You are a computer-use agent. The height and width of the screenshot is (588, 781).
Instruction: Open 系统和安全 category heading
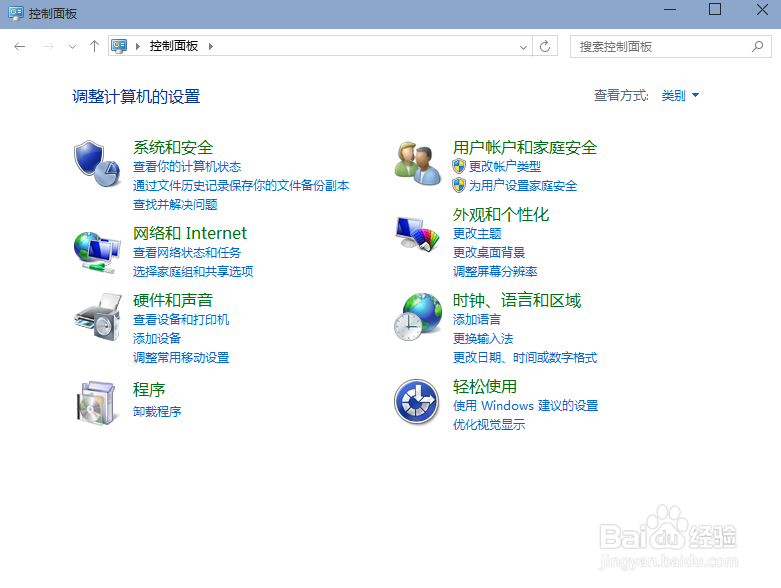click(x=173, y=147)
